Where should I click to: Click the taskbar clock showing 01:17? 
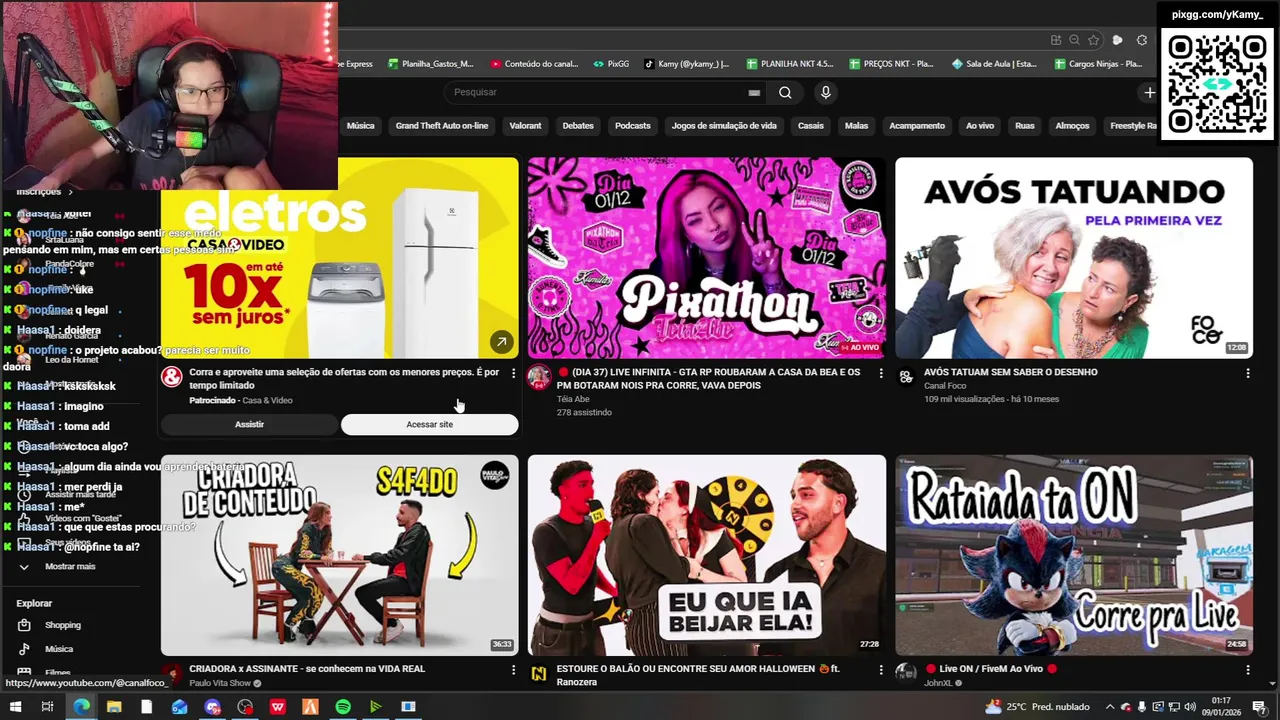(1221, 707)
